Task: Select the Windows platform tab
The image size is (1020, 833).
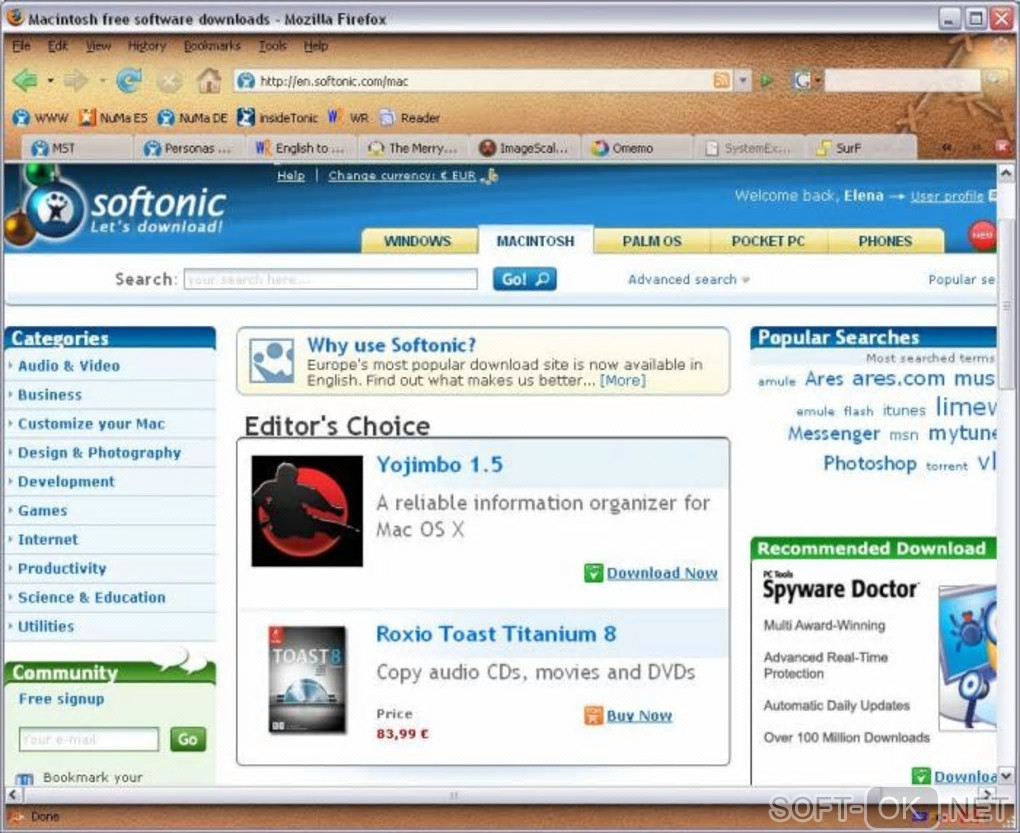Action: pyautogui.click(x=418, y=241)
